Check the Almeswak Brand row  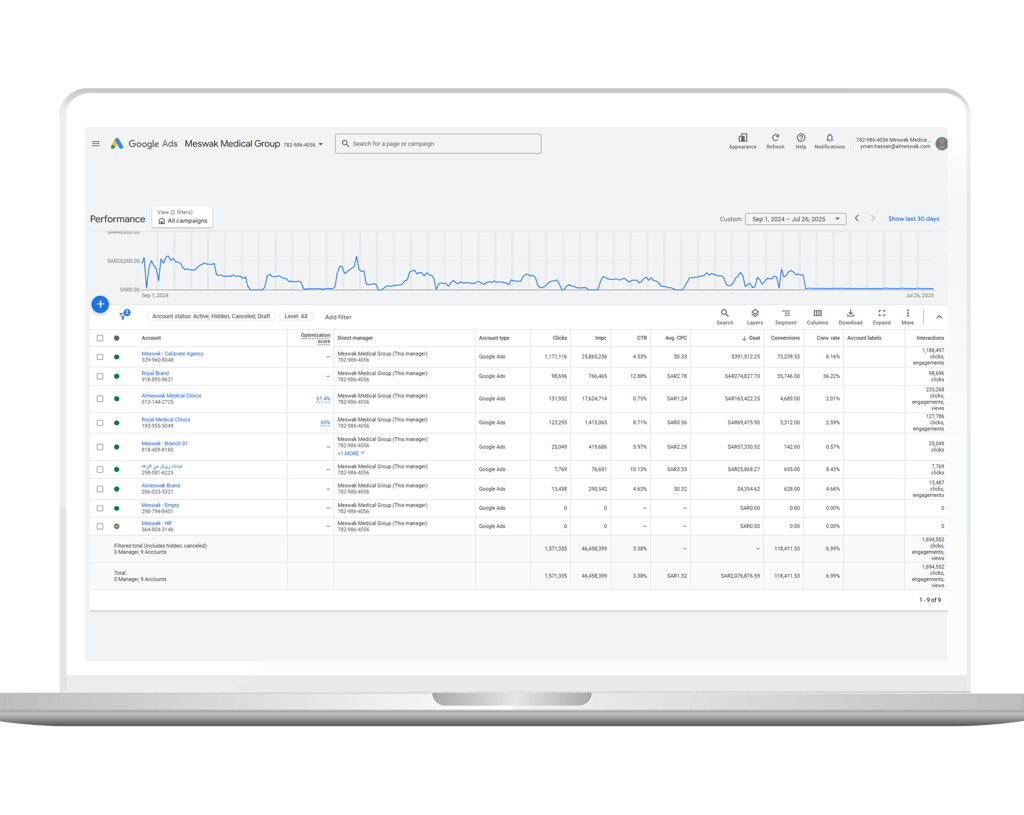(100, 488)
